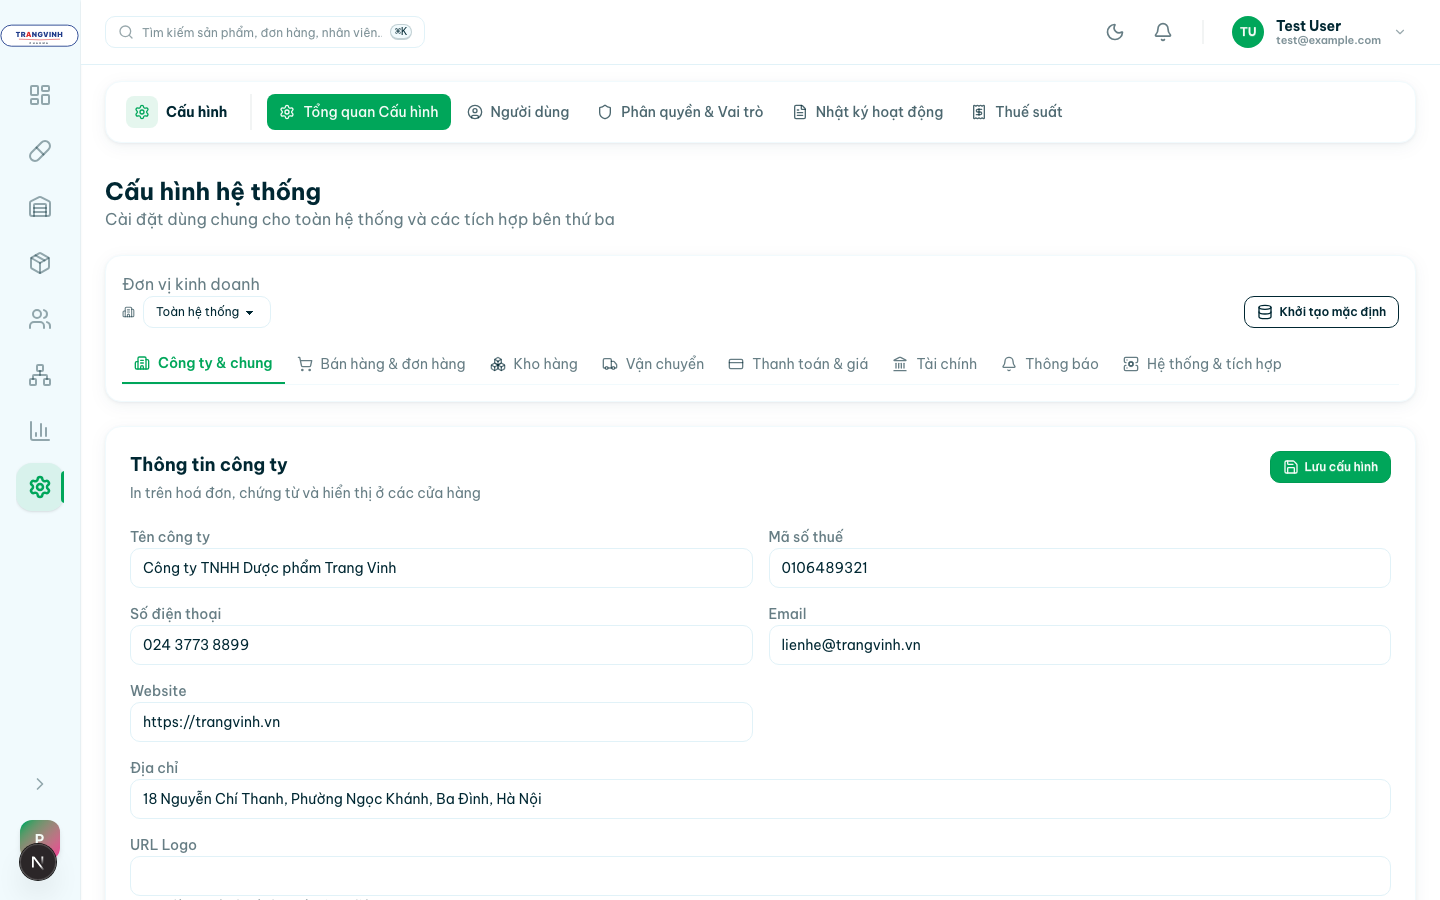This screenshot has width=1440, height=900.
Task: Switch to the Thông báo tab
Action: click(x=1050, y=364)
